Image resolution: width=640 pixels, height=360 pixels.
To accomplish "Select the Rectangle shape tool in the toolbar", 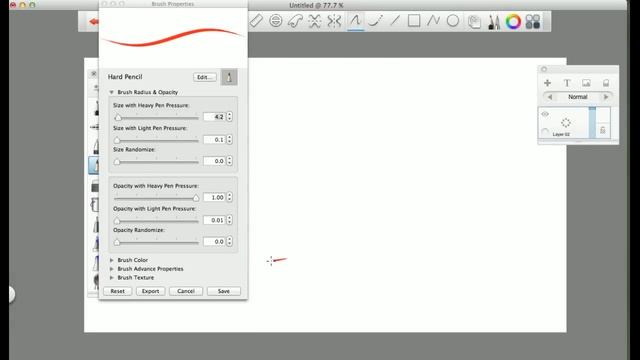I will (414, 21).
